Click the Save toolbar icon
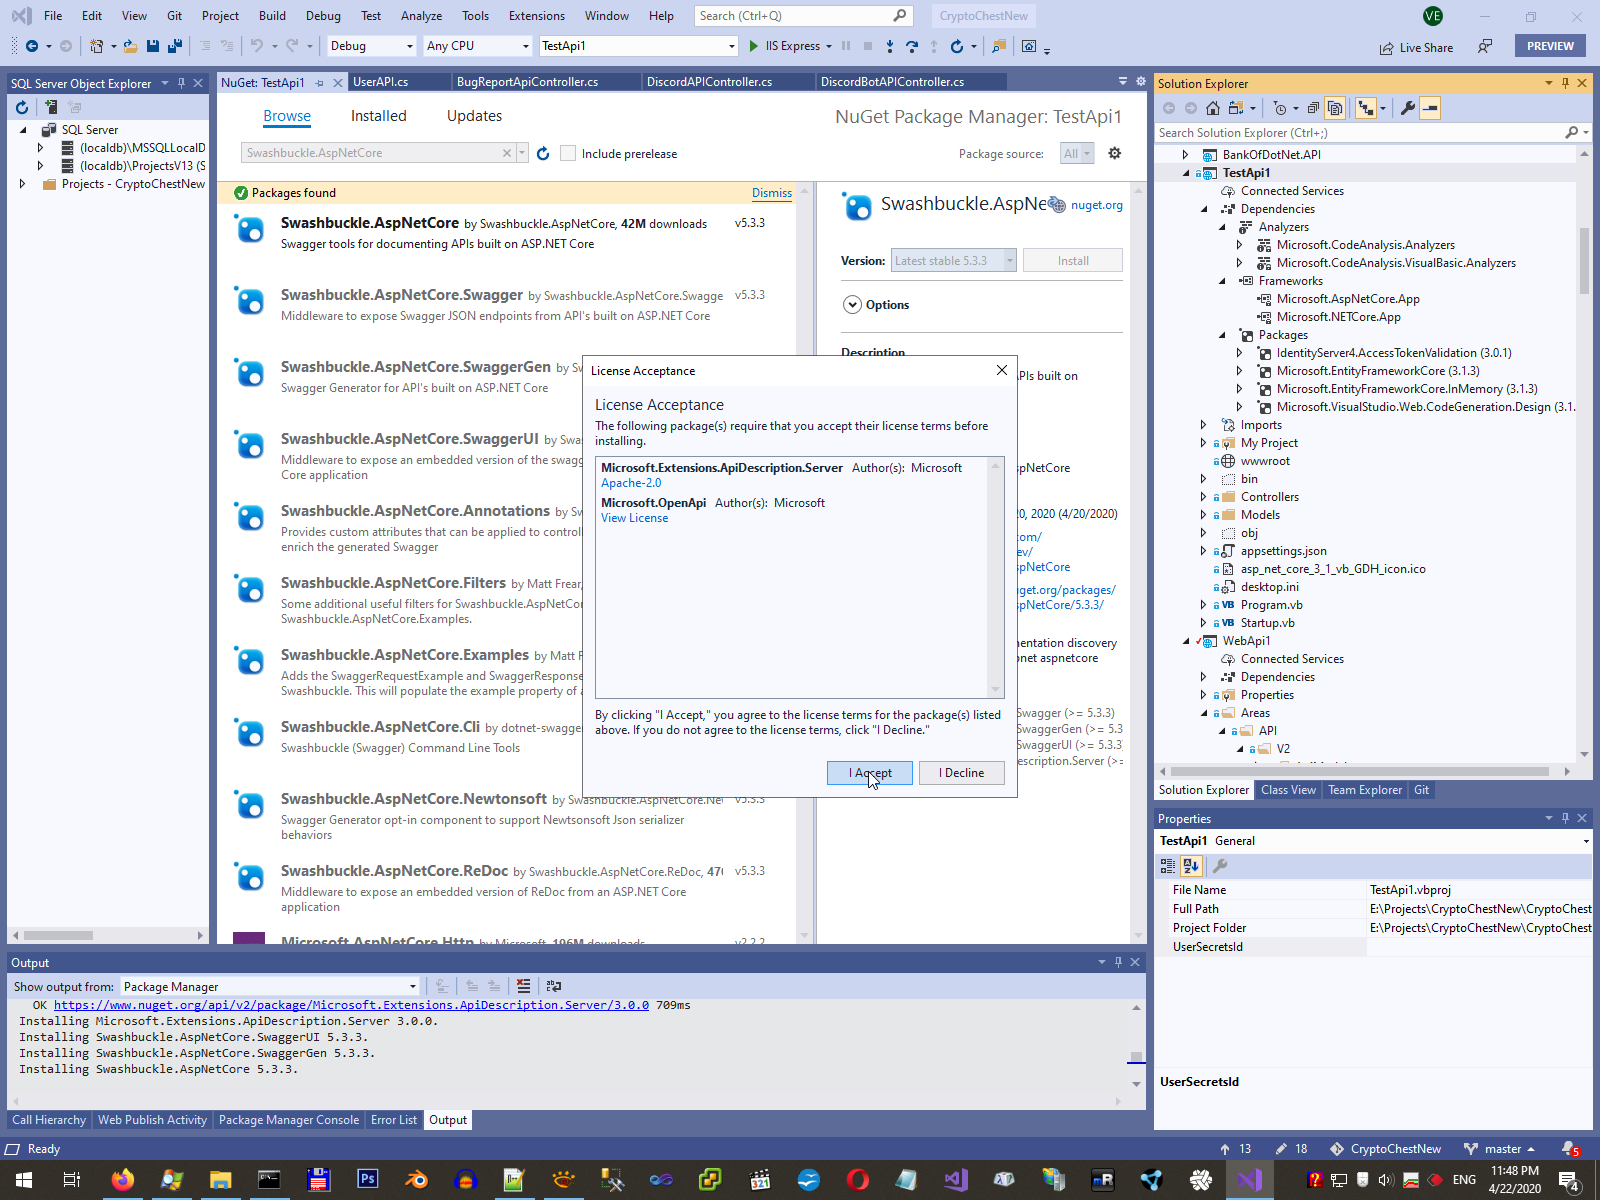1600x1200 pixels. 153,46
